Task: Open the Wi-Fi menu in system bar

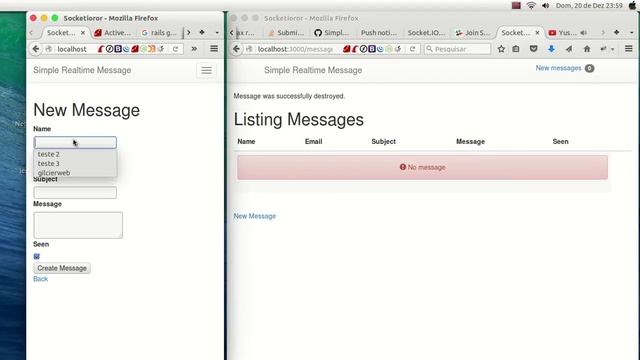Action: [x=531, y=5]
